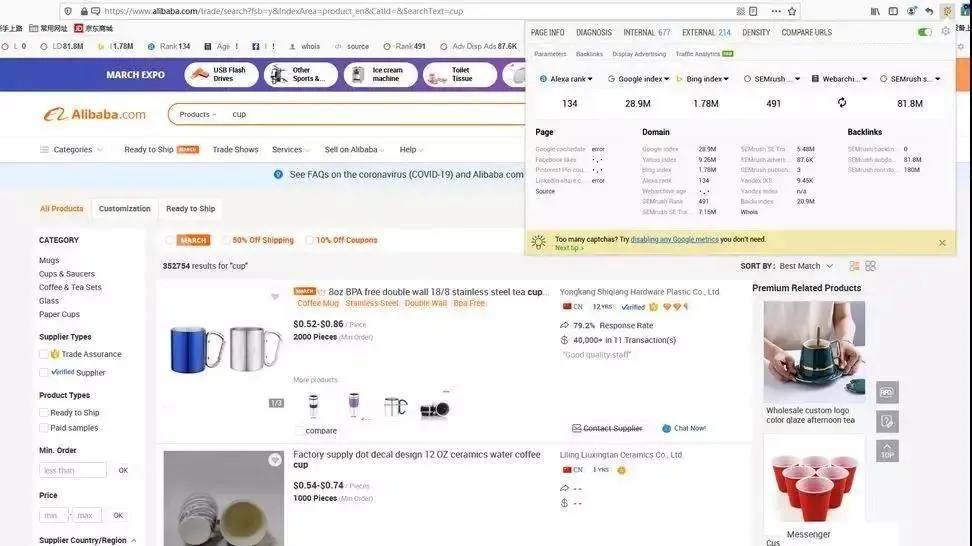Click the Firefox library icon in toolbar
Screen dimensions: 972x546
coord(876,11)
